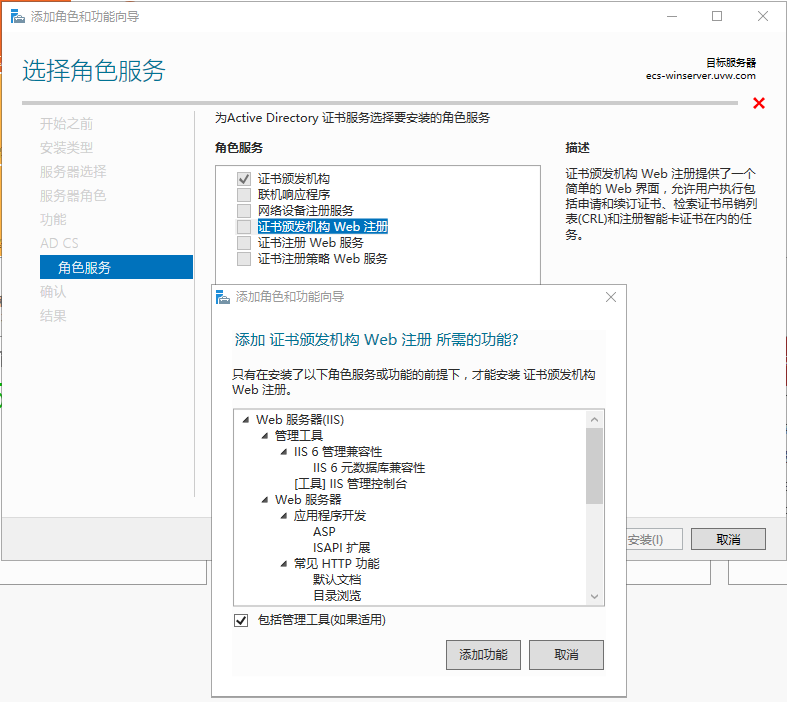Go to AD CS wizard step
This screenshot has width=787, height=702.
(x=59, y=243)
